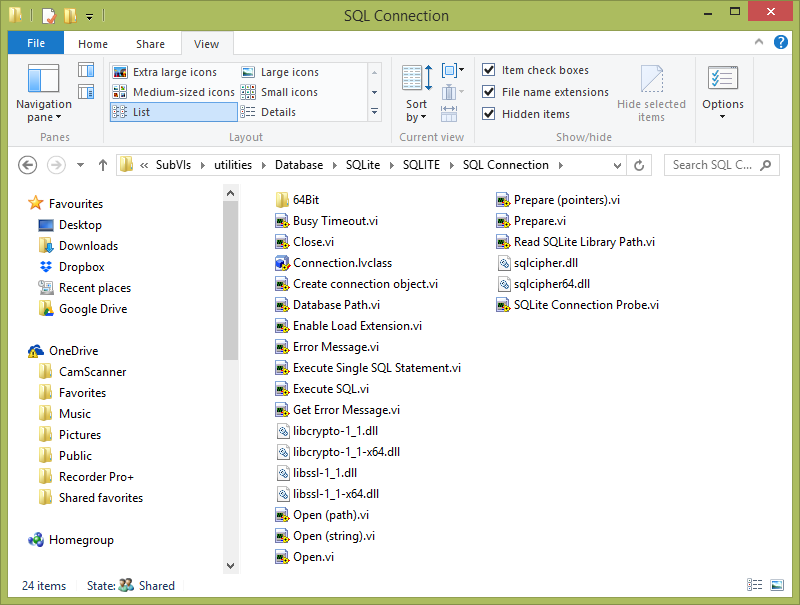The image size is (800, 605).
Task: Switch to the Share ribbon tab
Action: [151, 44]
